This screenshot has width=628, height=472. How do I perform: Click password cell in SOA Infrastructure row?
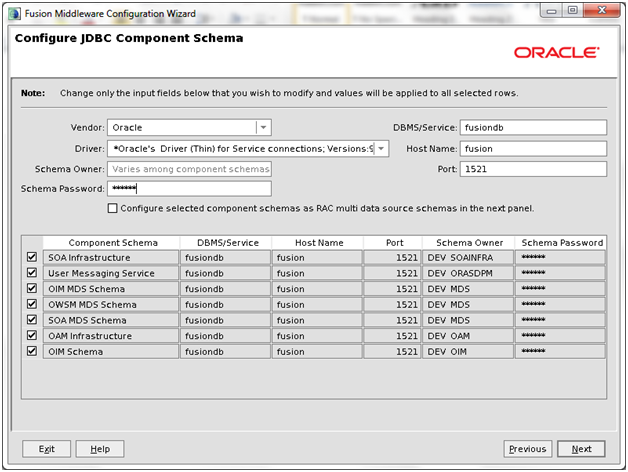(560, 257)
